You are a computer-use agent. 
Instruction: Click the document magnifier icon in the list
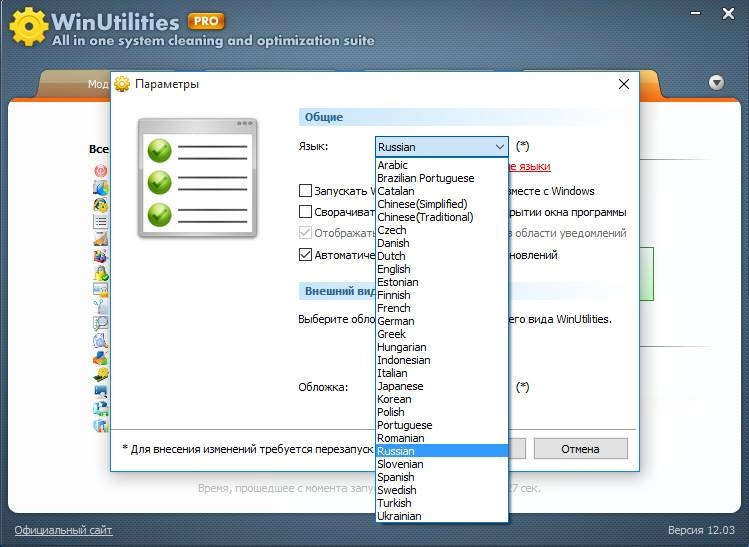(101, 323)
